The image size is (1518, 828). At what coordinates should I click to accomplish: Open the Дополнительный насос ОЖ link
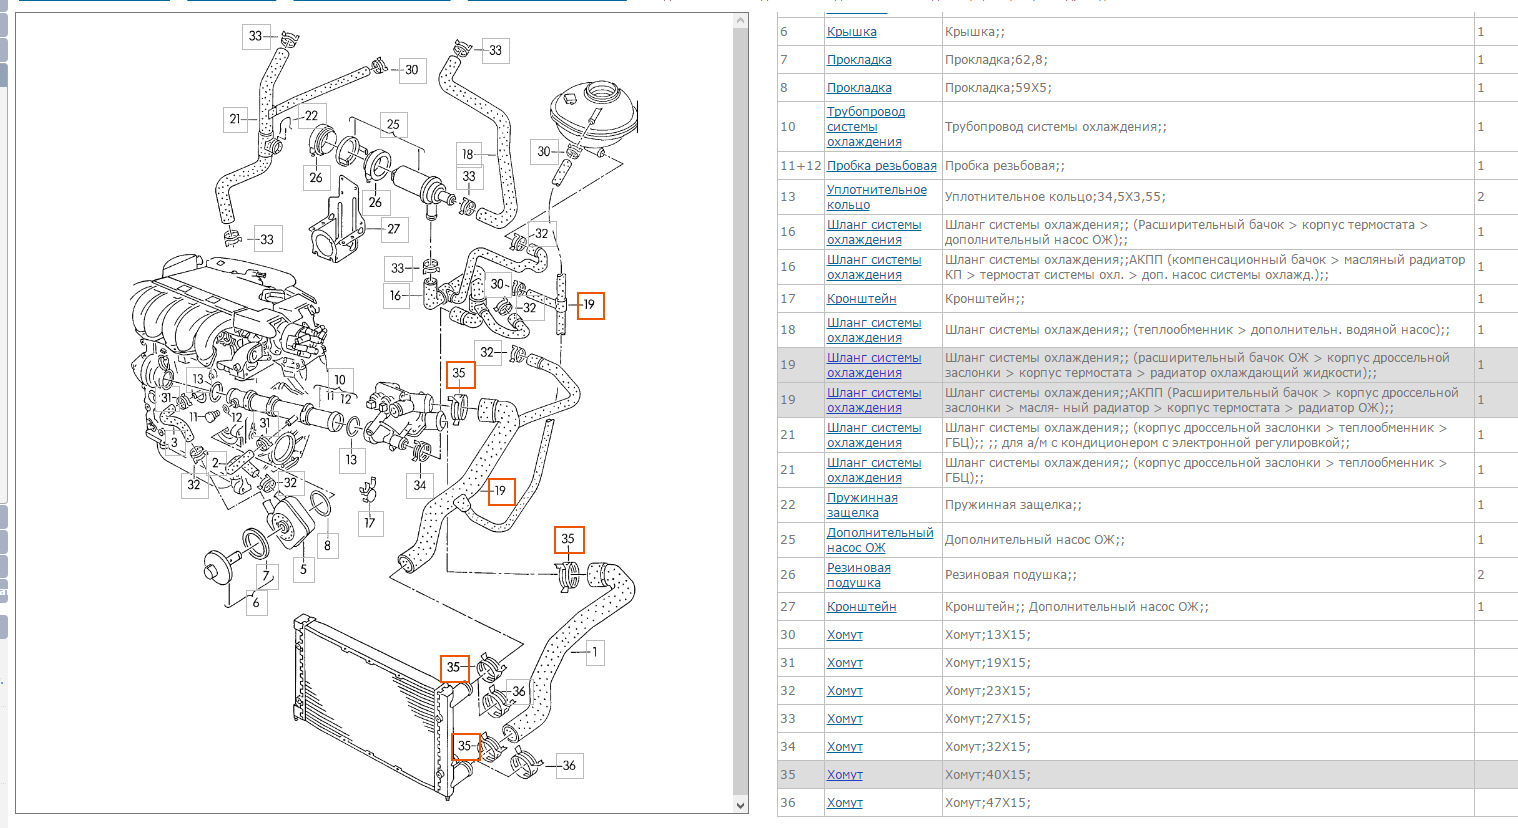(880, 540)
